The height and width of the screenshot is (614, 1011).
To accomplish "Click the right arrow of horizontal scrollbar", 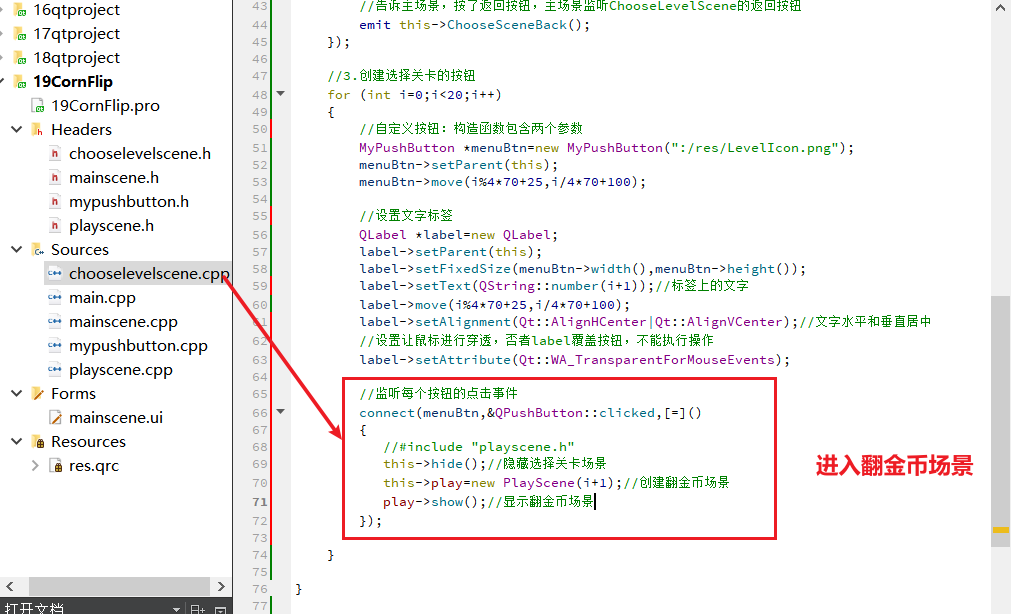I will pos(222,587).
